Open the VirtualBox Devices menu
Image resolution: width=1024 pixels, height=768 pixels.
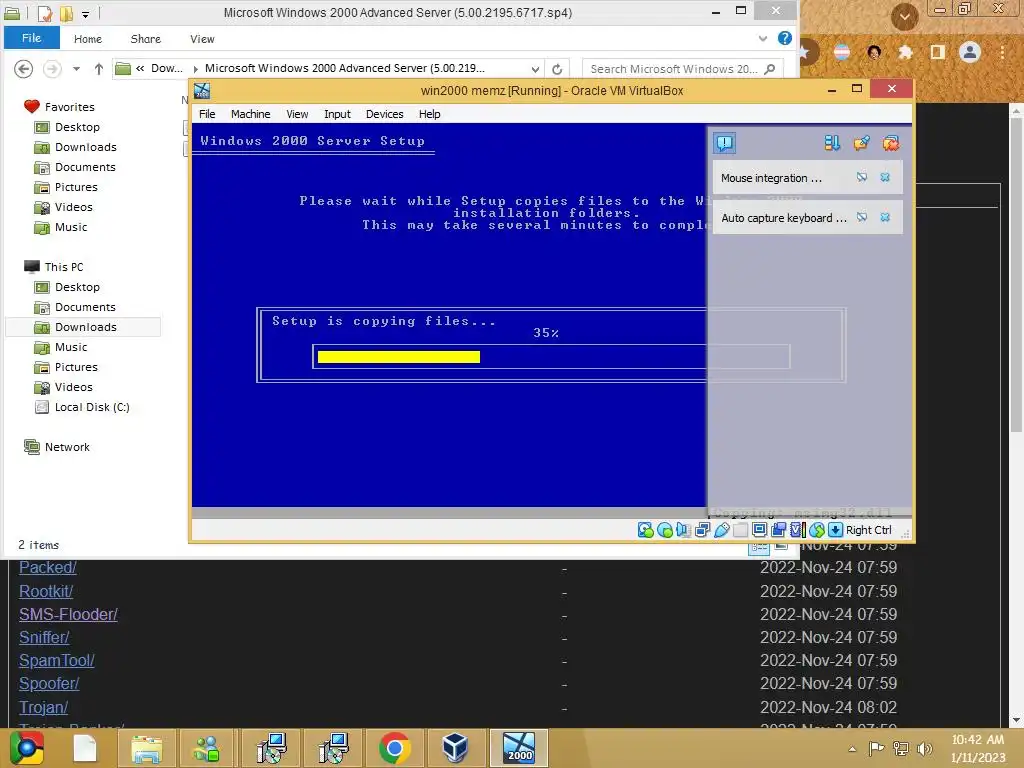[384, 114]
